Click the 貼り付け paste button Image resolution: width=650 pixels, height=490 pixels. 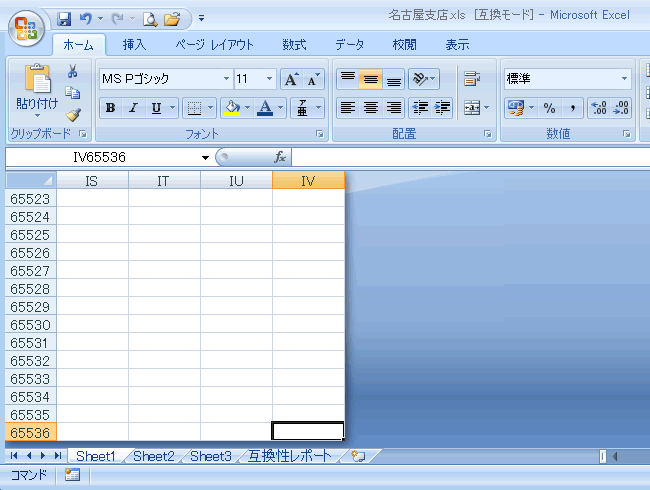point(37,90)
